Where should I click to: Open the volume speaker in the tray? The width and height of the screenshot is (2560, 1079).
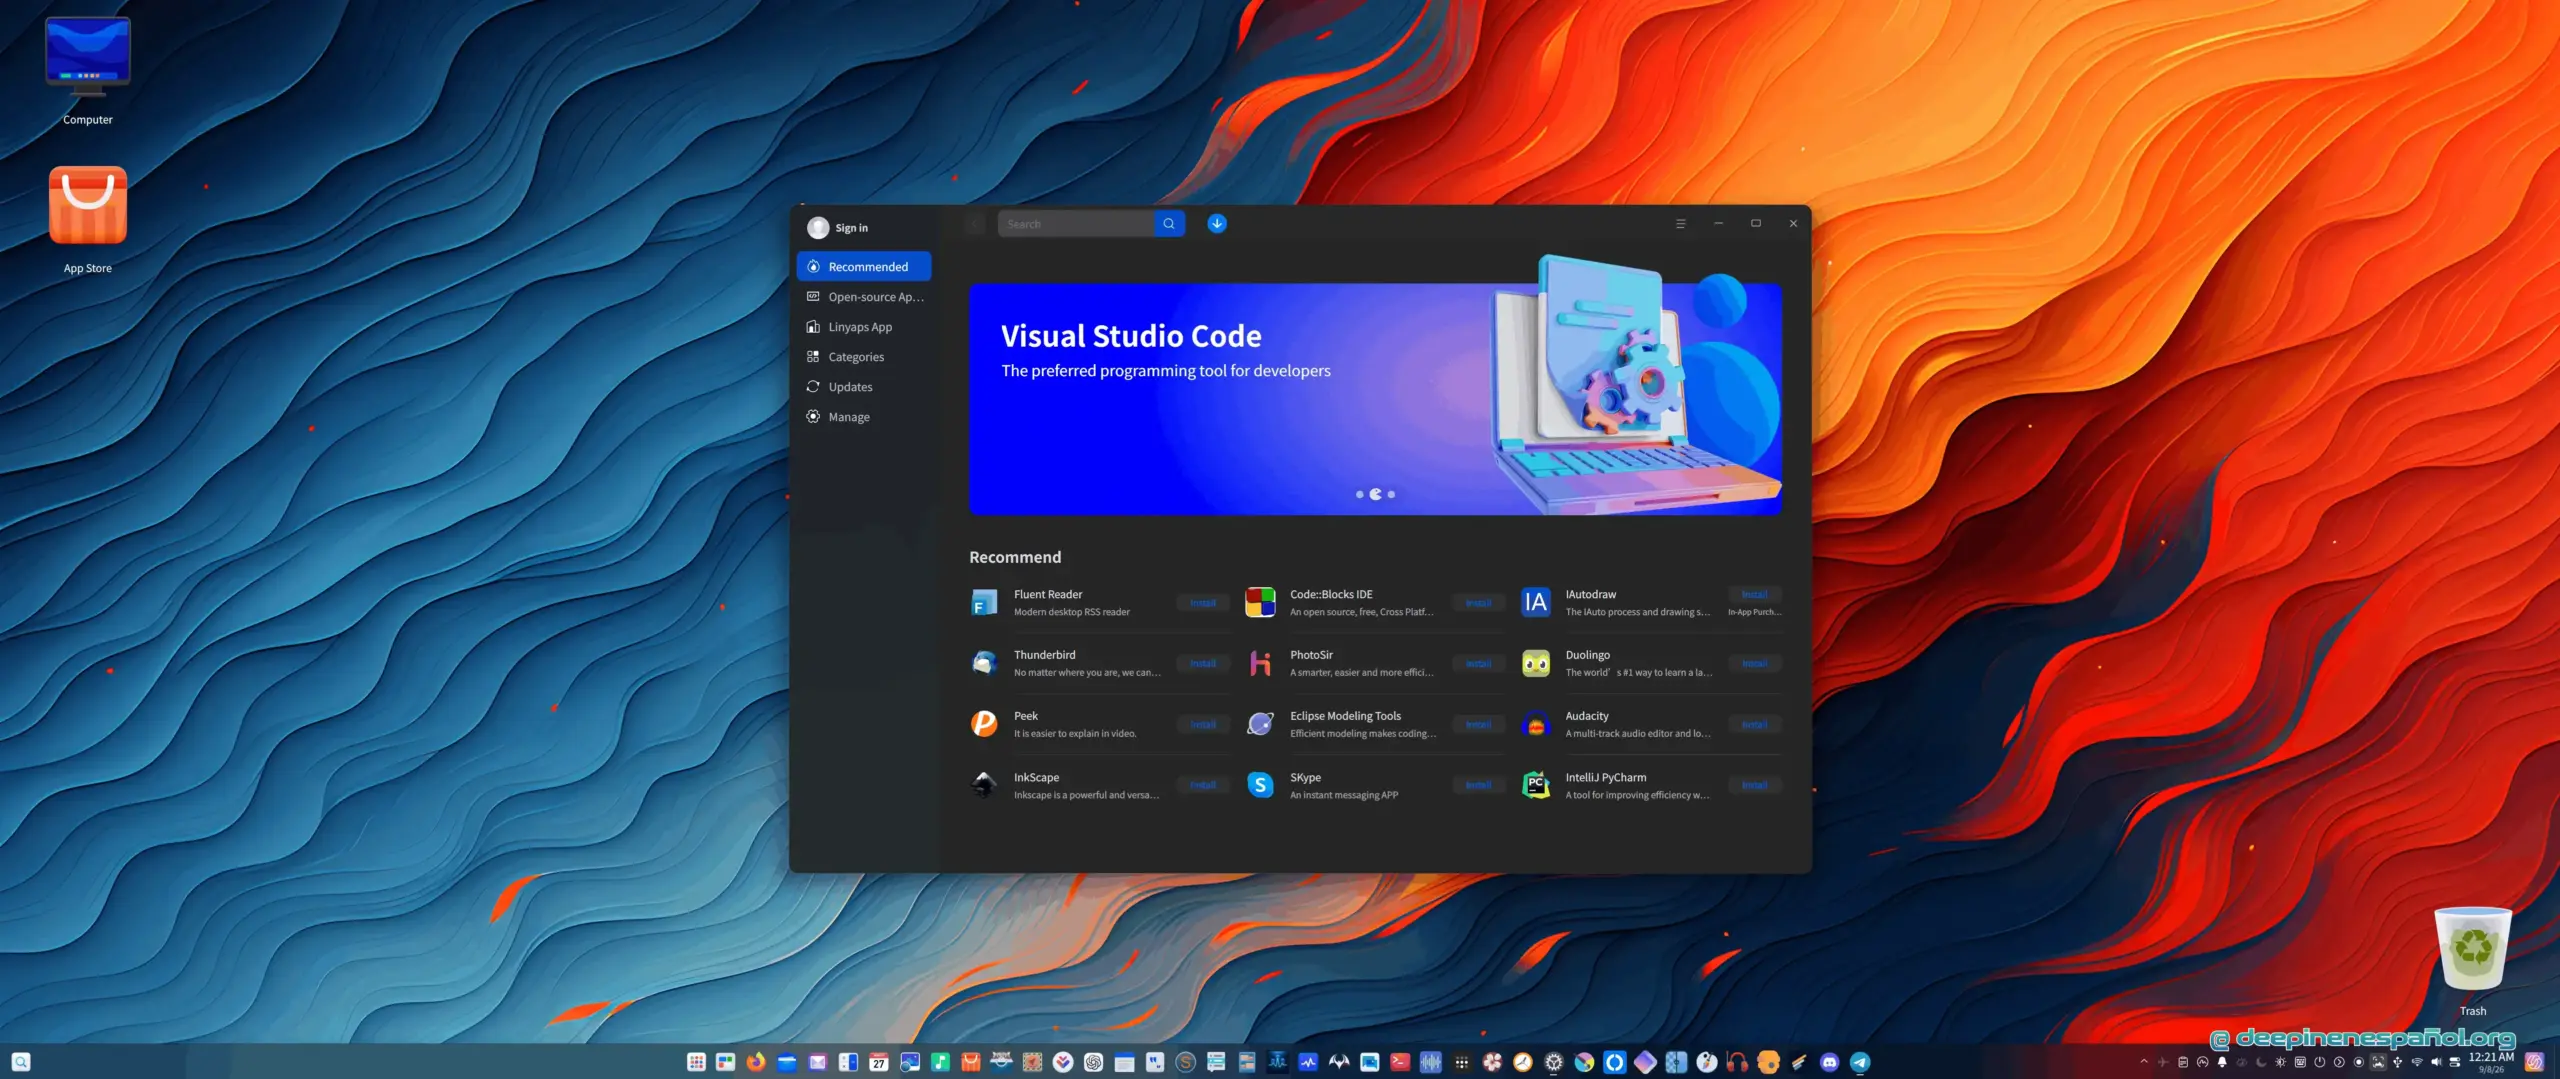click(2436, 1062)
